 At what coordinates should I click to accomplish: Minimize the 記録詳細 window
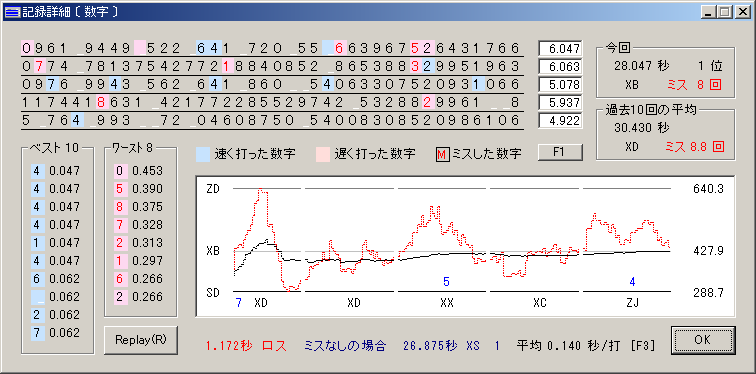tap(708, 12)
